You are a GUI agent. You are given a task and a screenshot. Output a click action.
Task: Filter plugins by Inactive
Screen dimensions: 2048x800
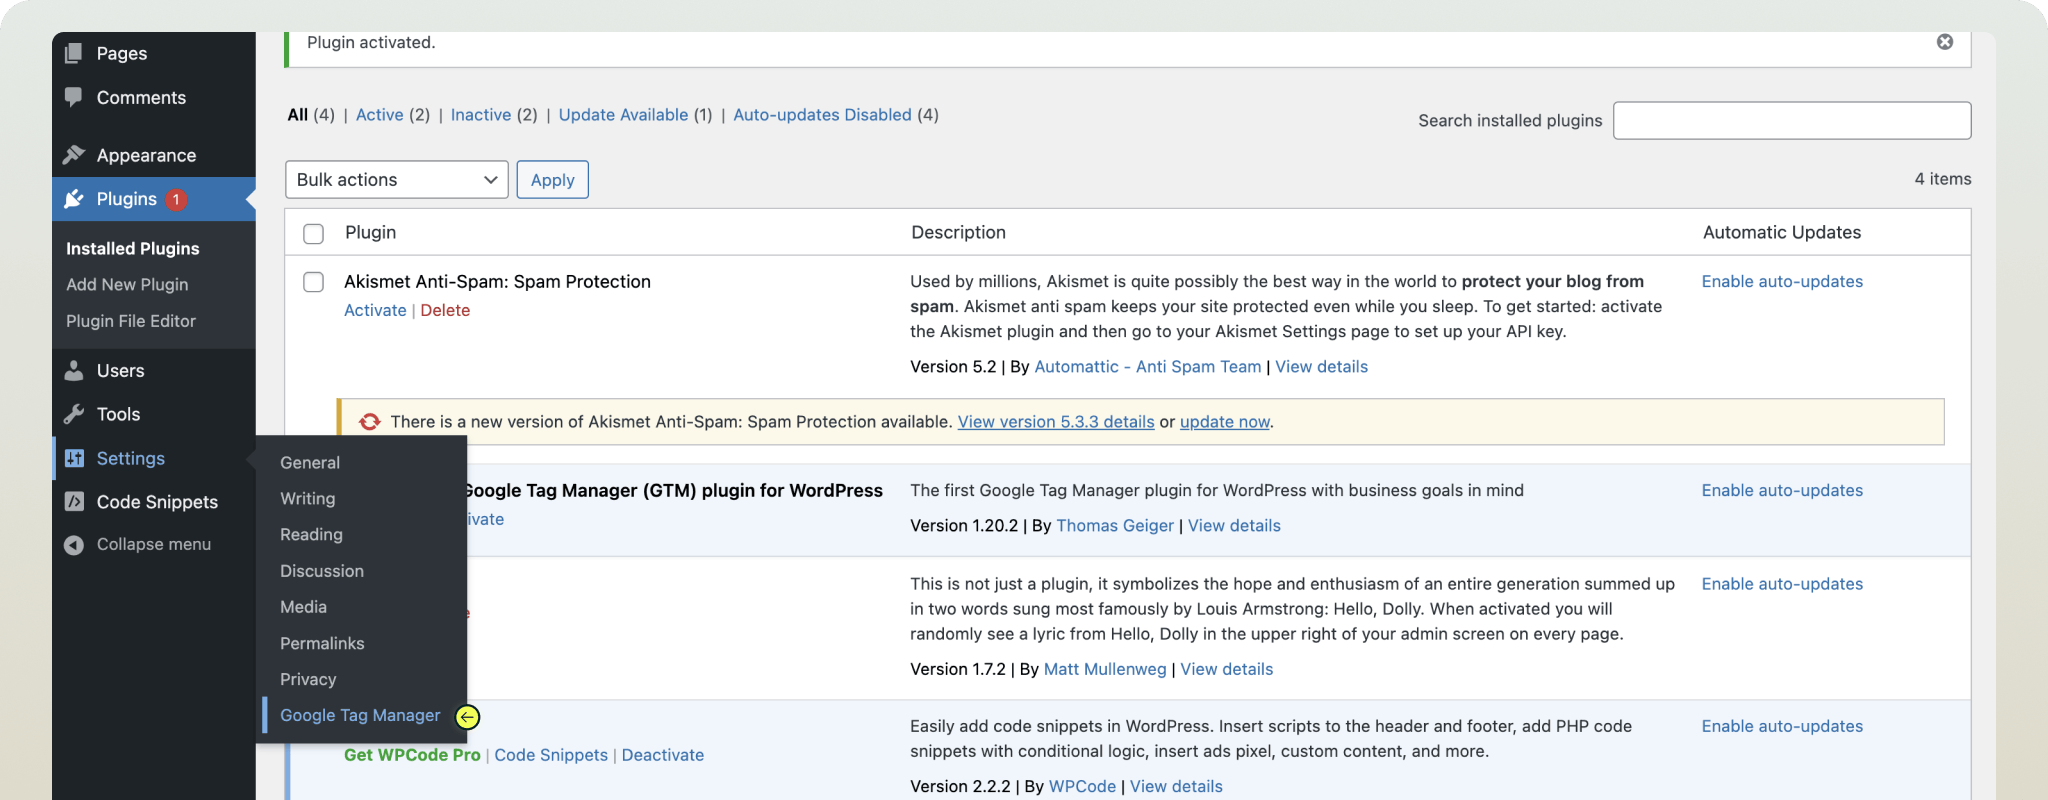click(481, 115)
